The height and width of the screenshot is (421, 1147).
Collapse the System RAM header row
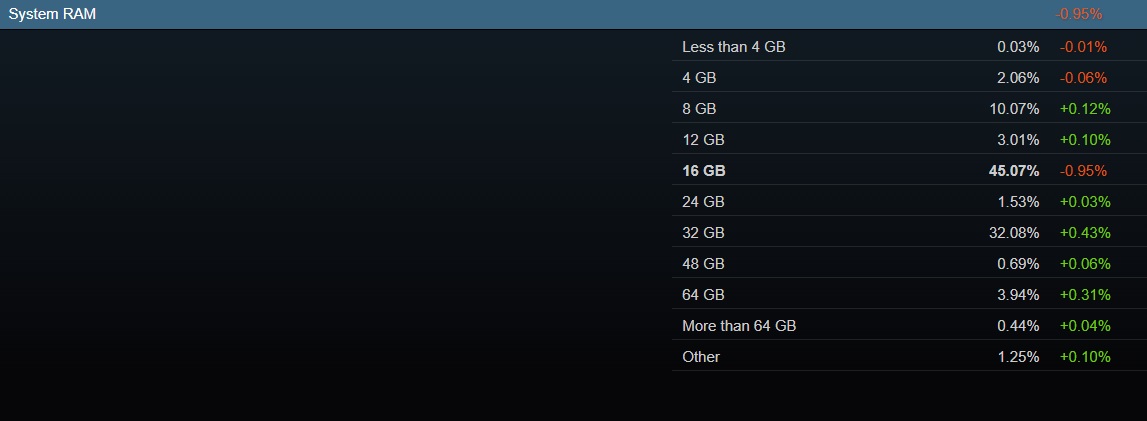[53, 14]
